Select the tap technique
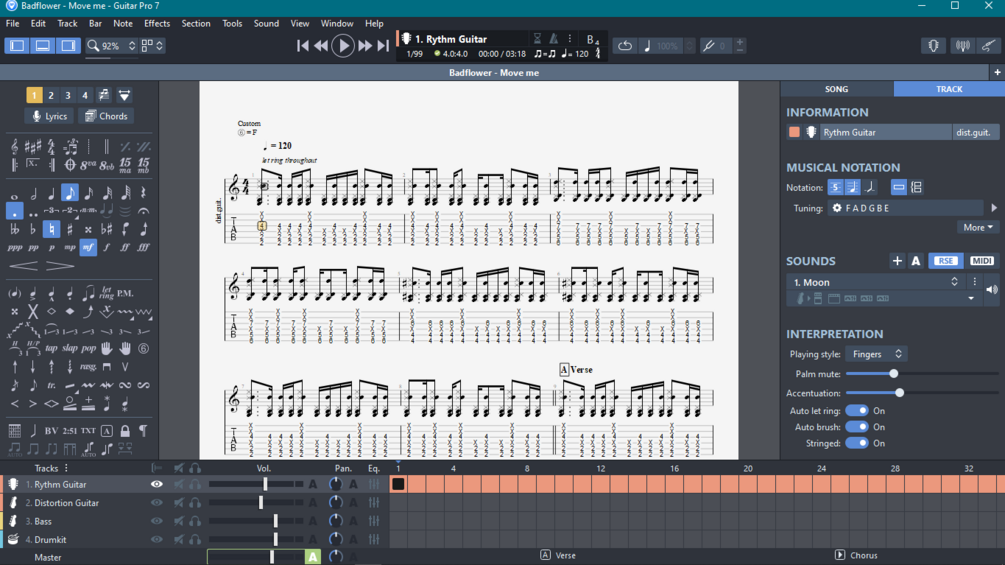The width and height of the screenshot is (1005, 565). tap(51, 348)
